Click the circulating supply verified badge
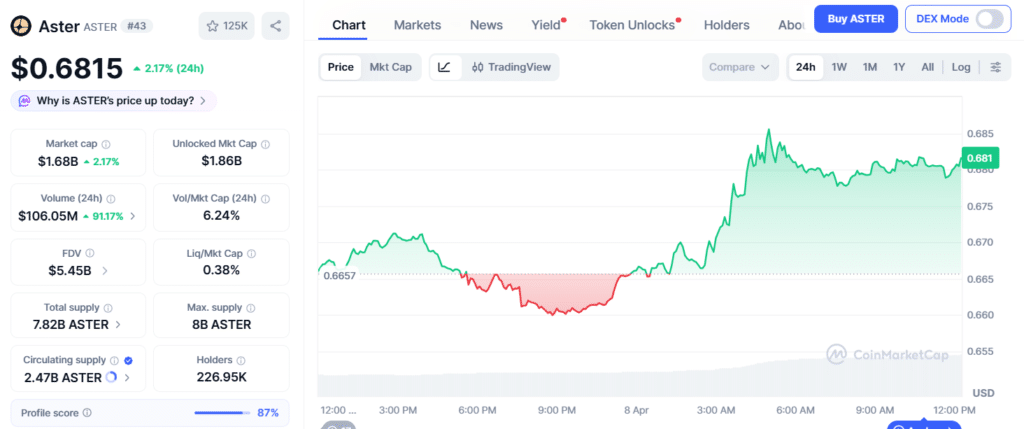This screenshot has height=429, width=1024. 128,360
